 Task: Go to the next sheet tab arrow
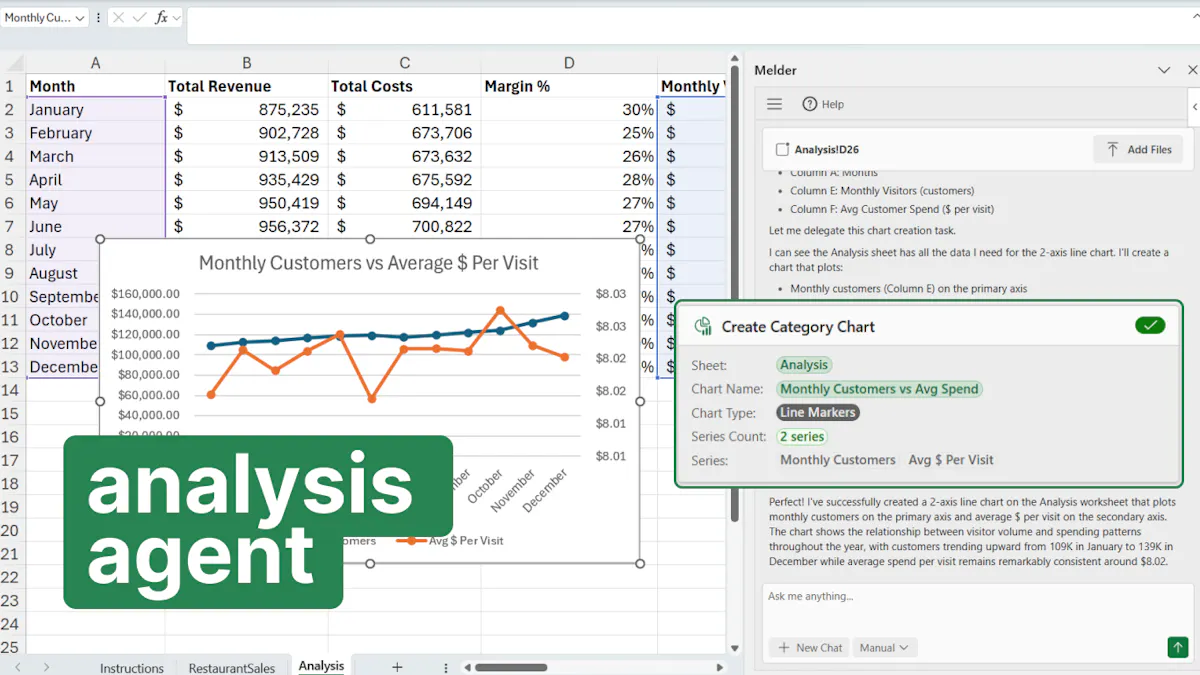tap(46, 667)
